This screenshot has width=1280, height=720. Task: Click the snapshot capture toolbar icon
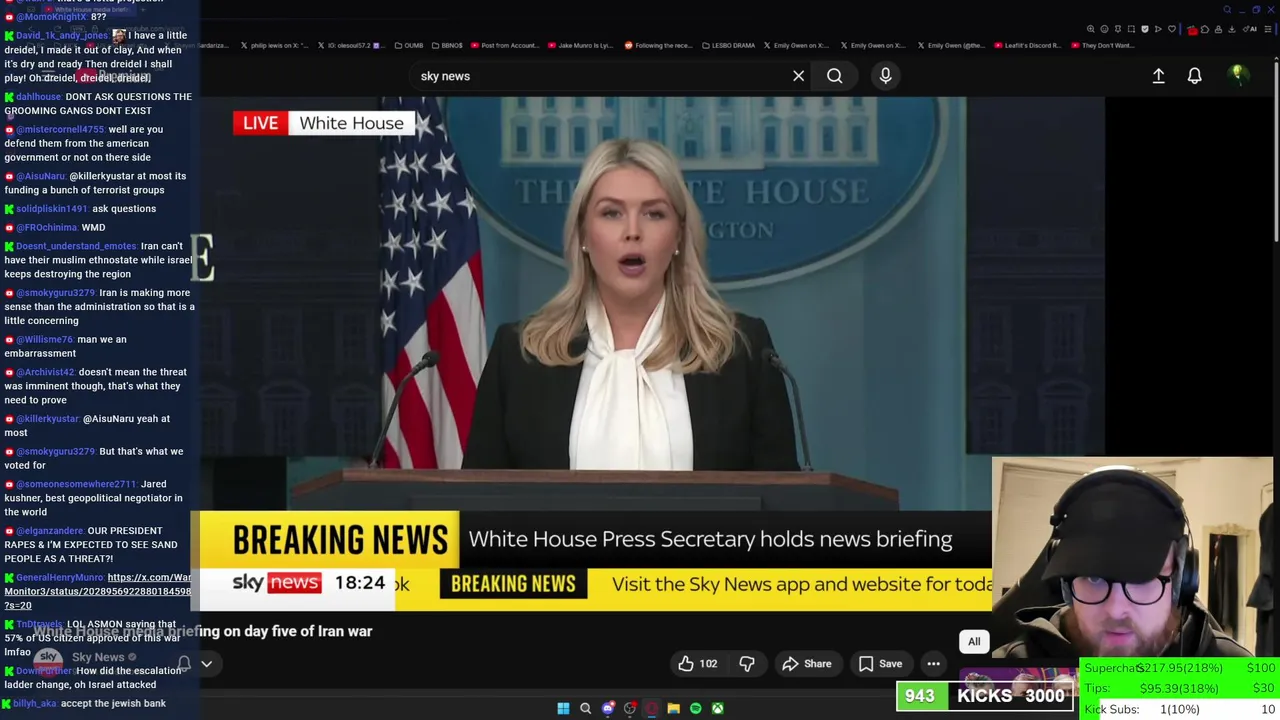(1131, 29)
